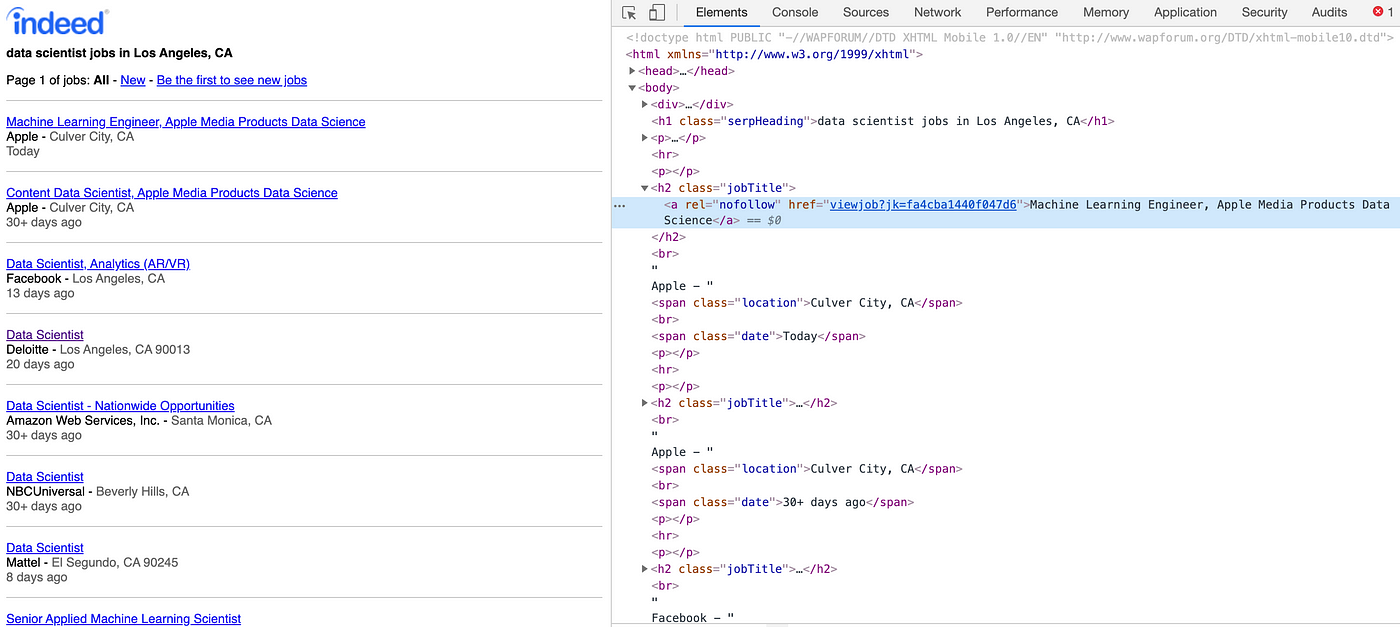Switch to the Application tab

(x=1185, y=13)
